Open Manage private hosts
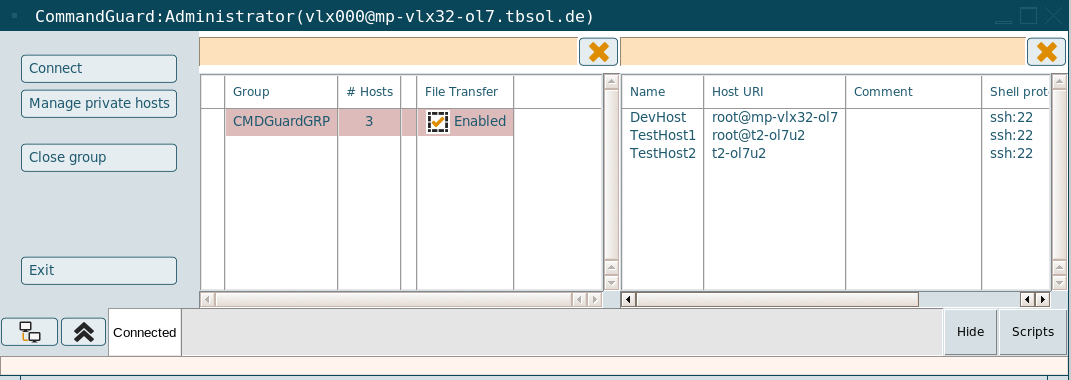Screen dimensions: 1071x380 pyautogui.click(x=99, y=103)
